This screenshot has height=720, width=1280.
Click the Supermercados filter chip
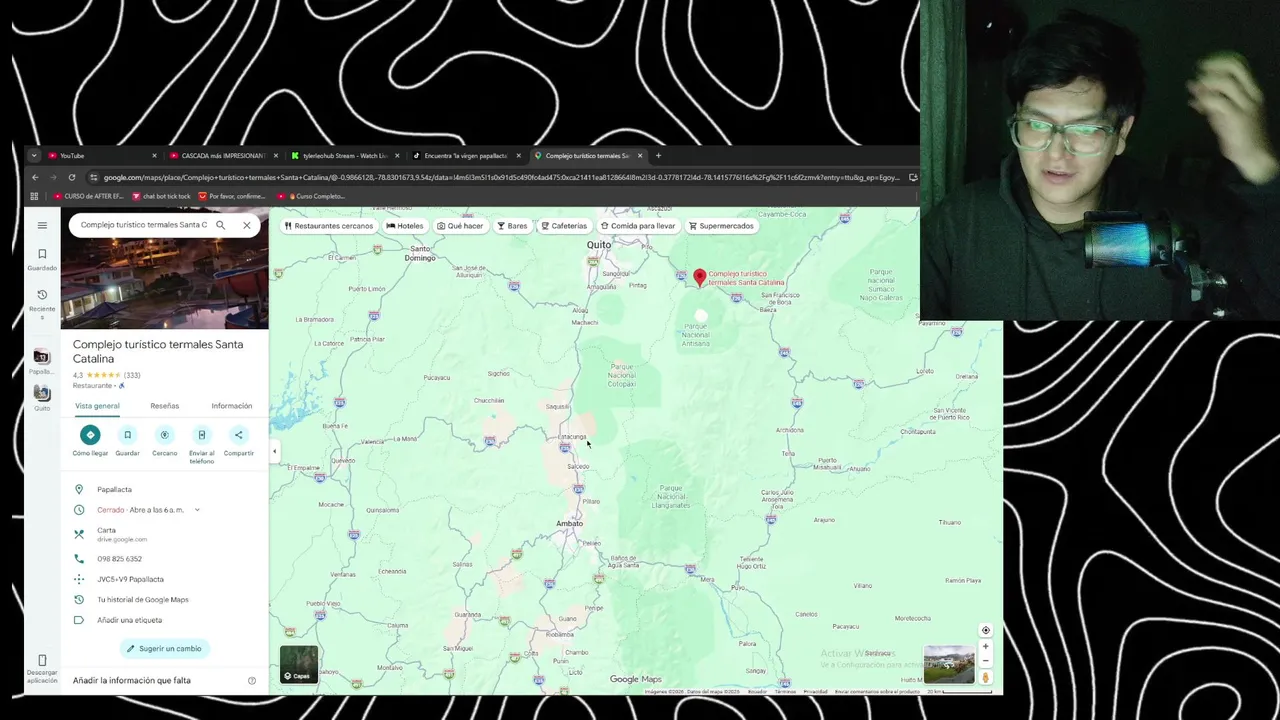click(x=721, y=226)
